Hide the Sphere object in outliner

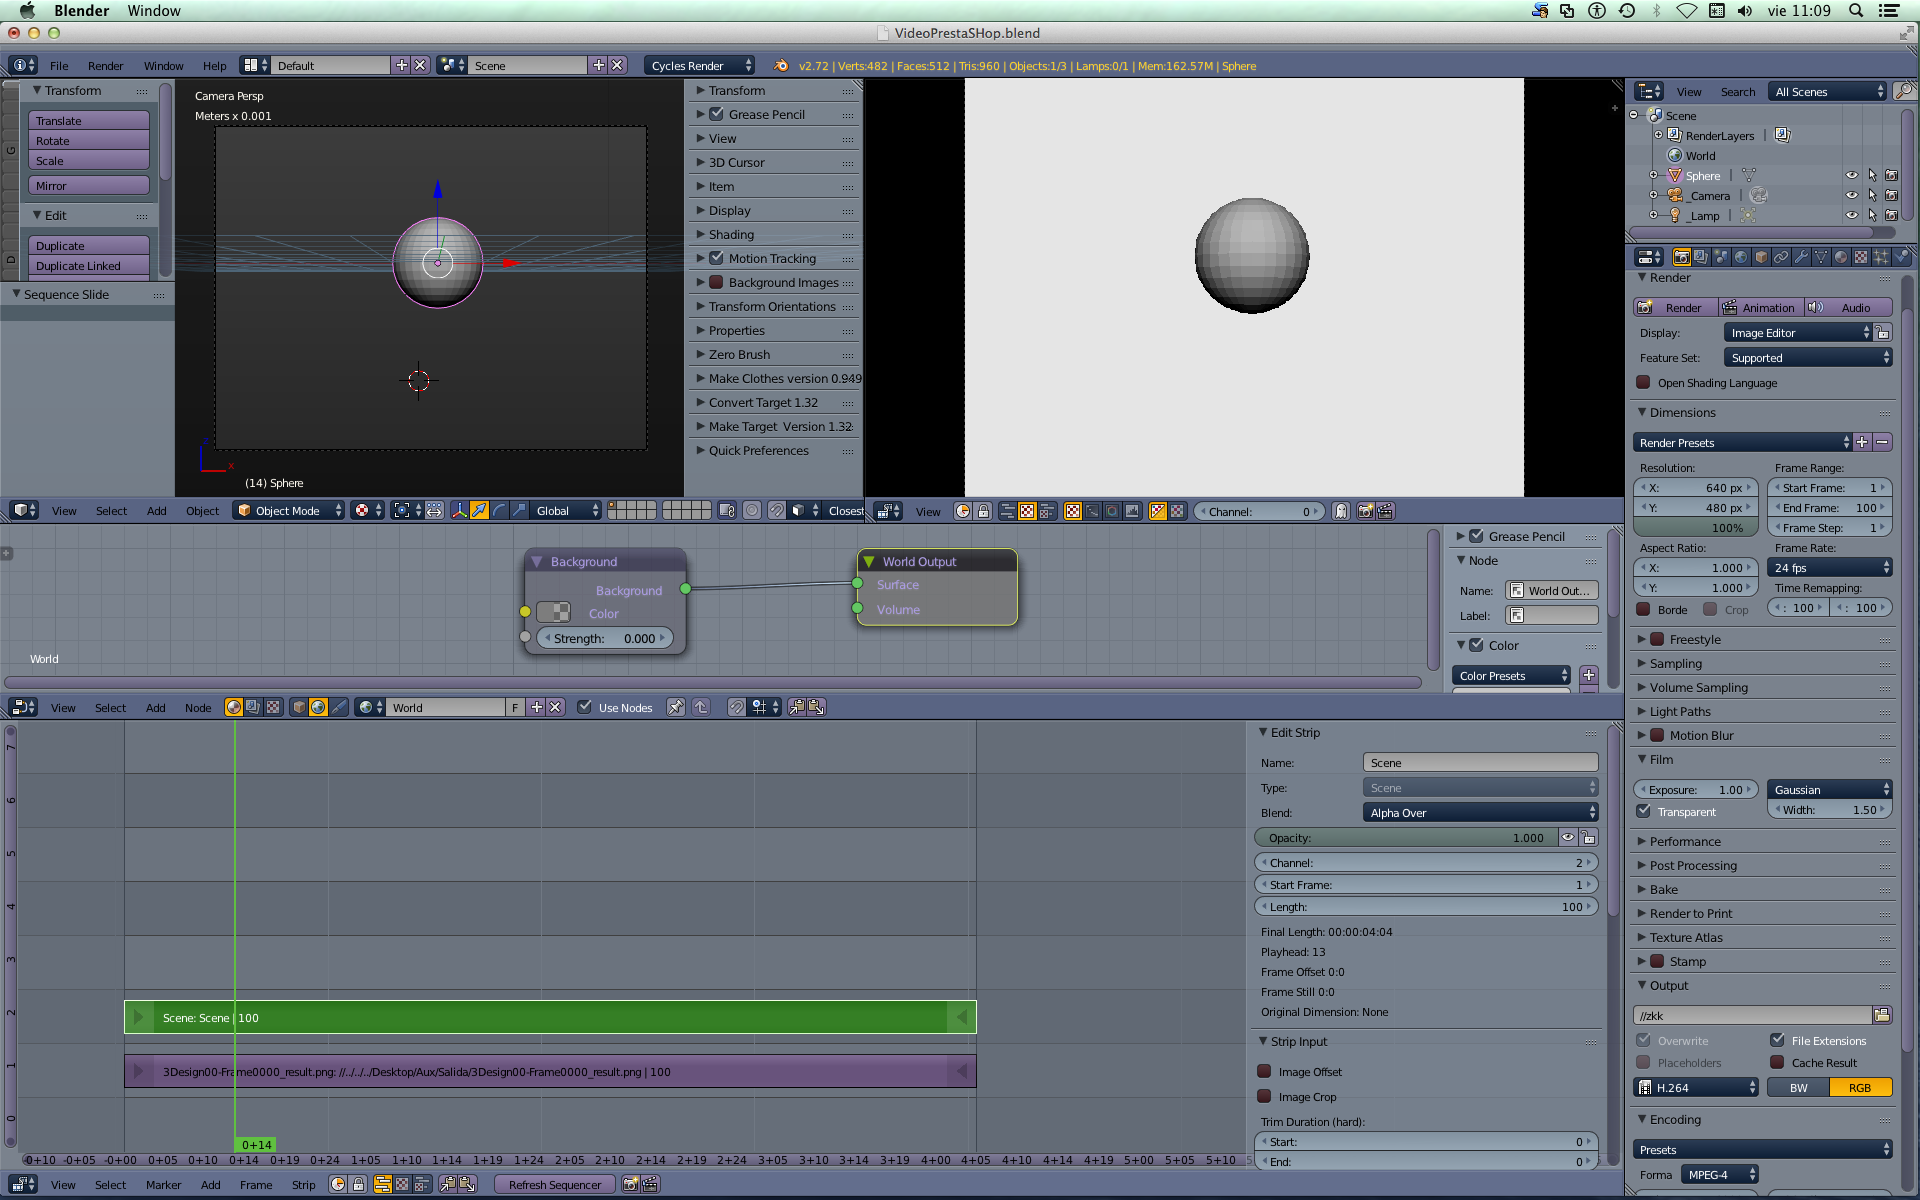tap(1851, 176)
